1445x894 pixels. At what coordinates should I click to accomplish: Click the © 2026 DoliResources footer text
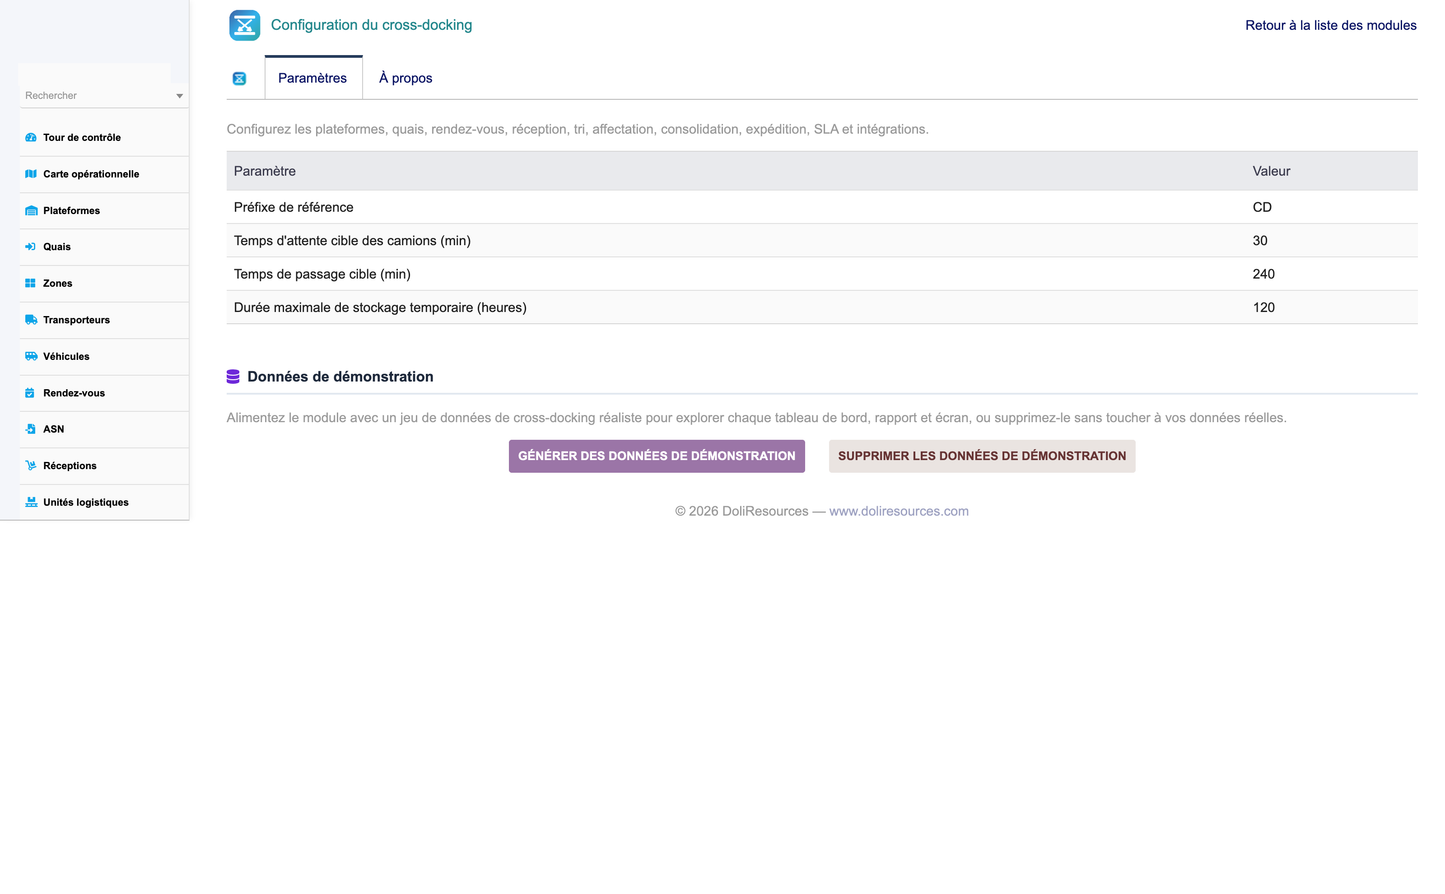(741, 511)
